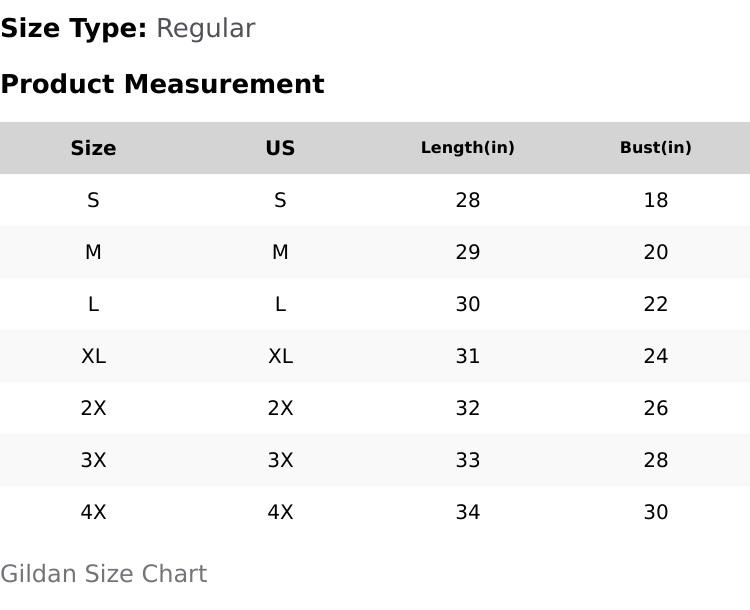Click the Regular size type value
The width and height of the screenshot is (750, 610).
point(205,28)
